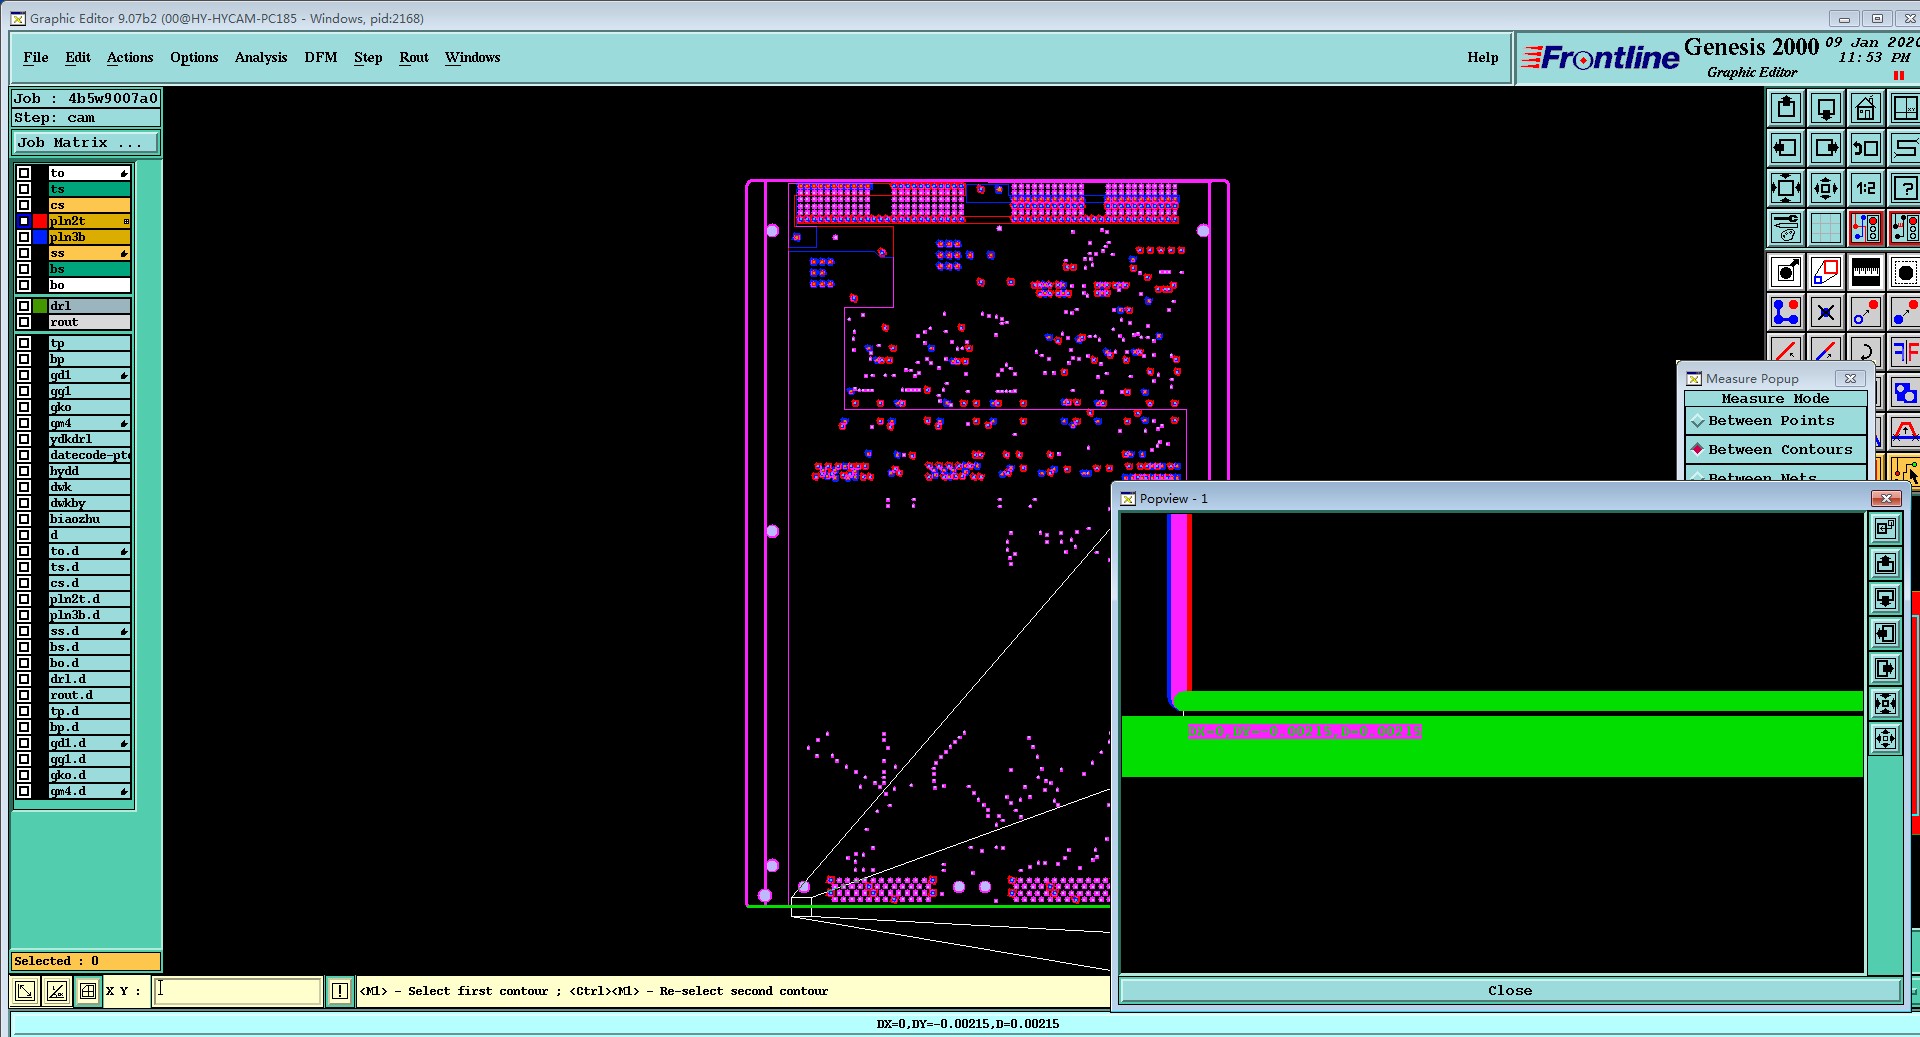Select the dotted-box circle selection tool
The width and height of the screenshot is (1920, 1037).
click(1905, 272)
